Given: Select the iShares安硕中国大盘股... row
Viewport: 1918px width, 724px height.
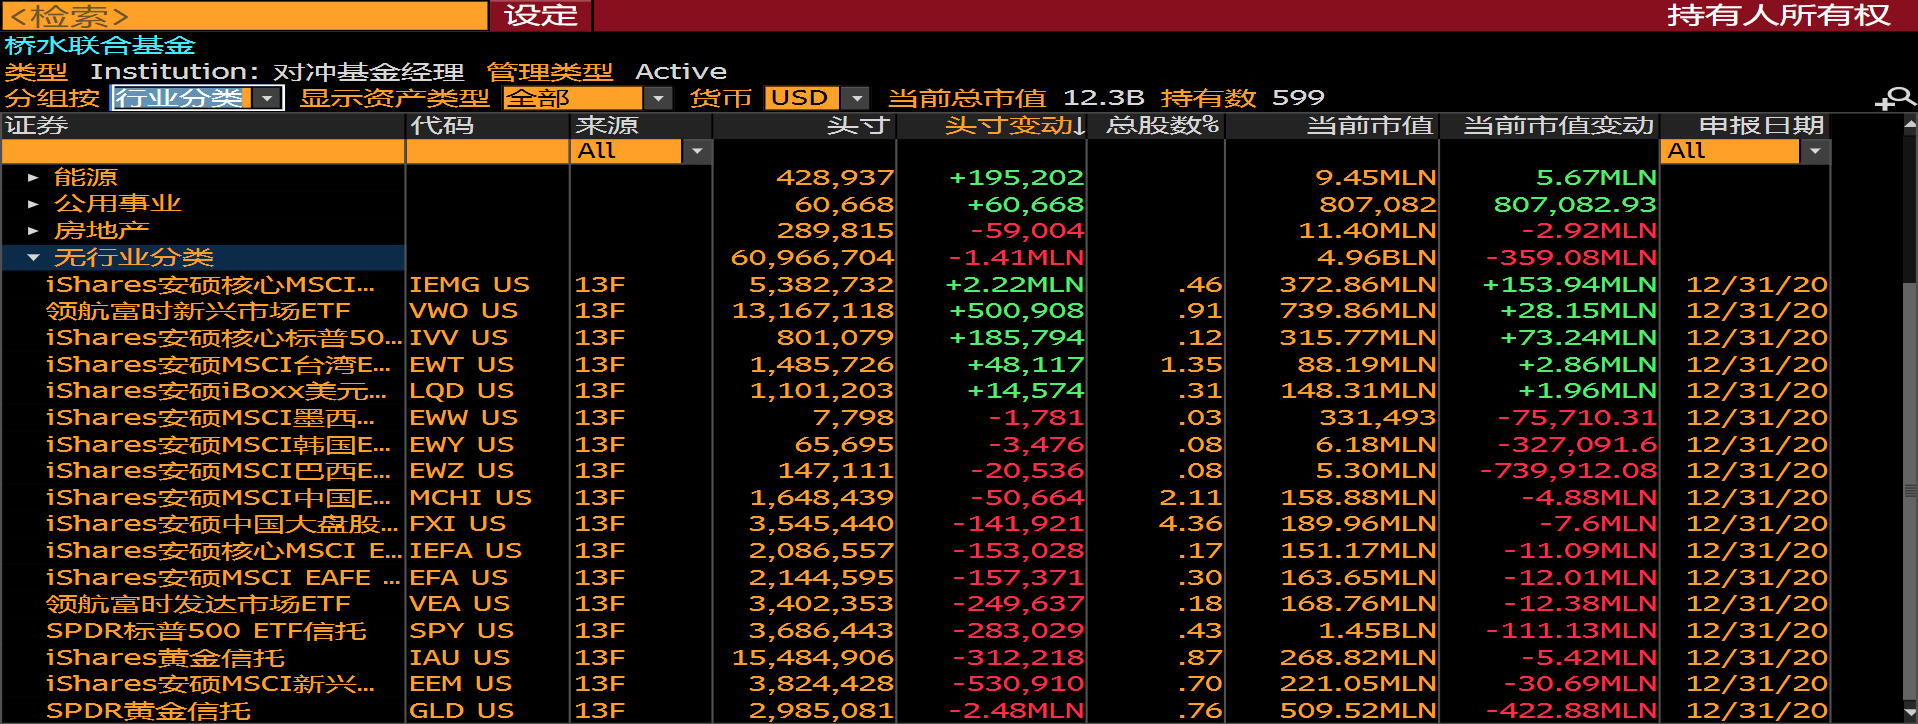Looking at the screenshot, I should tap(915, 524).
